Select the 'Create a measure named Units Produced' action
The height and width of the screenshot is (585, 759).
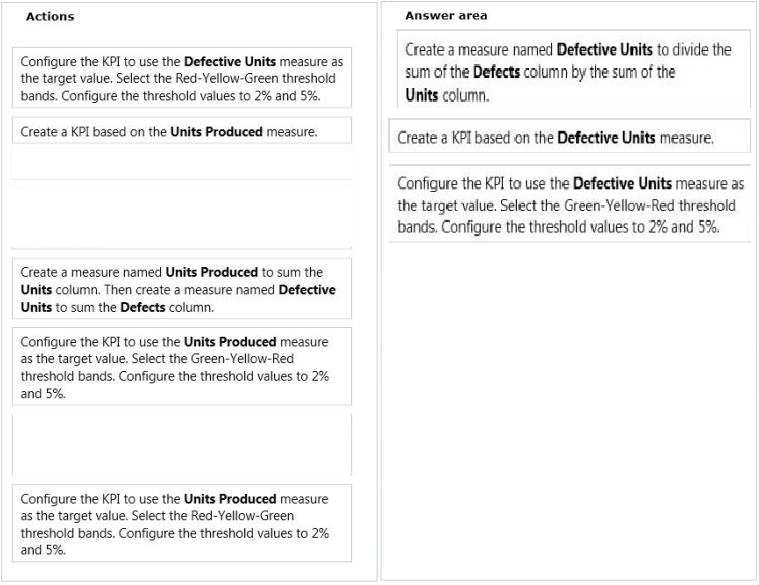click(182, 289)
